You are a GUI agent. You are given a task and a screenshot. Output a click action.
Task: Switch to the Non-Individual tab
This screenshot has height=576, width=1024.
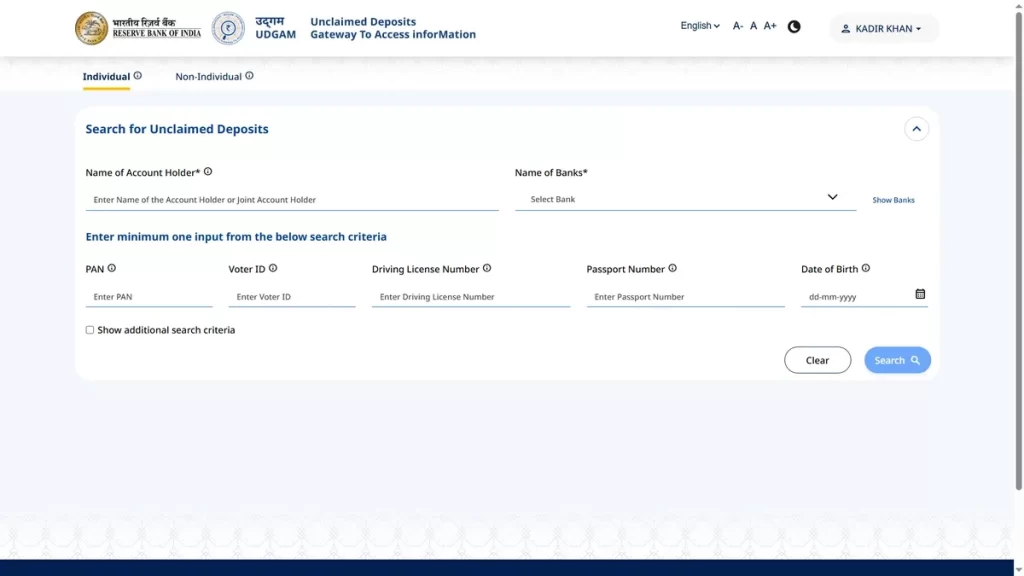(209, 77)
